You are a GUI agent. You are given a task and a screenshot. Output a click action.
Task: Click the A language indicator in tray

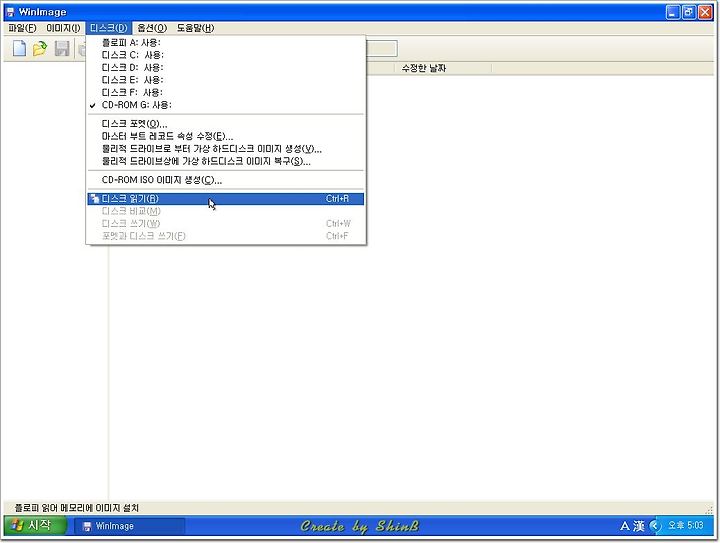[624, 526]
